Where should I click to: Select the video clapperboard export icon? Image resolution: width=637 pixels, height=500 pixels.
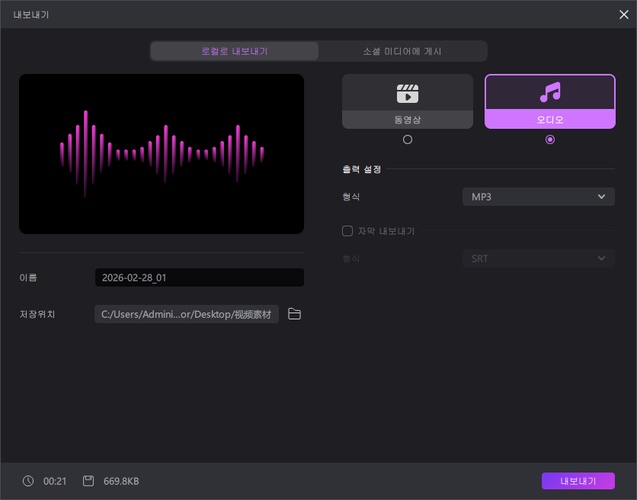pos(407,94)
